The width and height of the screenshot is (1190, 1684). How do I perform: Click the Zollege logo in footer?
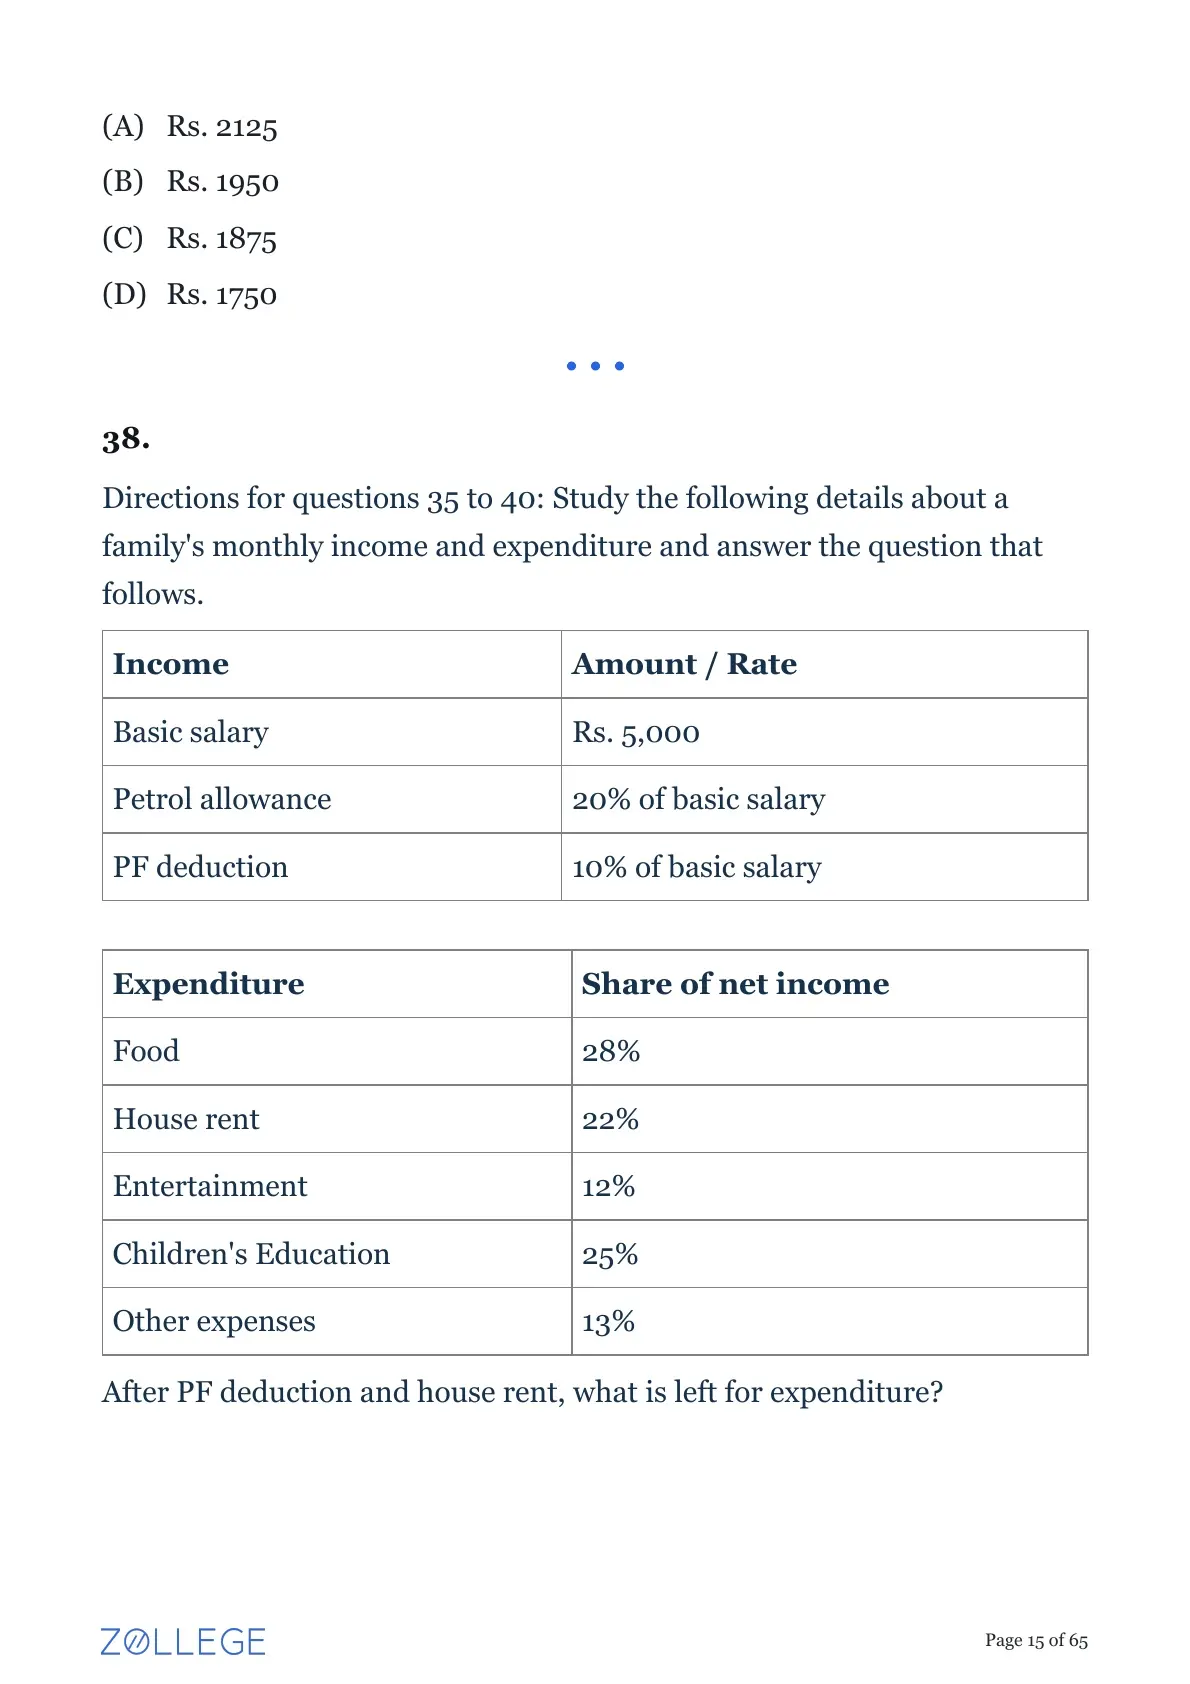point(183,1641)
